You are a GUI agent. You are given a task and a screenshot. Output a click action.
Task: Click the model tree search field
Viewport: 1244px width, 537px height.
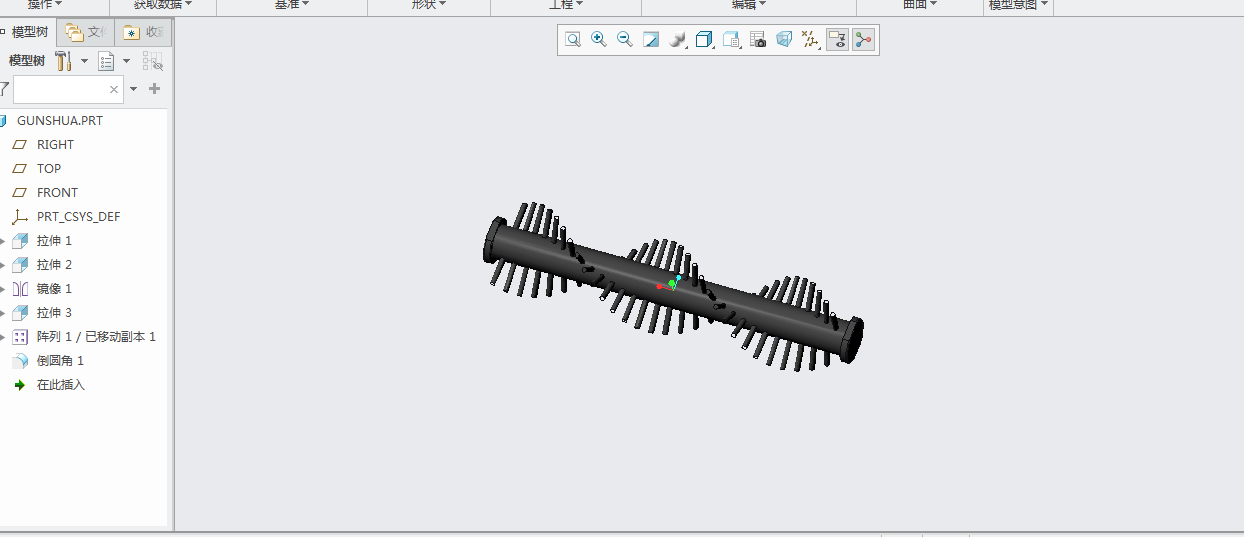(x=68, y=89)
